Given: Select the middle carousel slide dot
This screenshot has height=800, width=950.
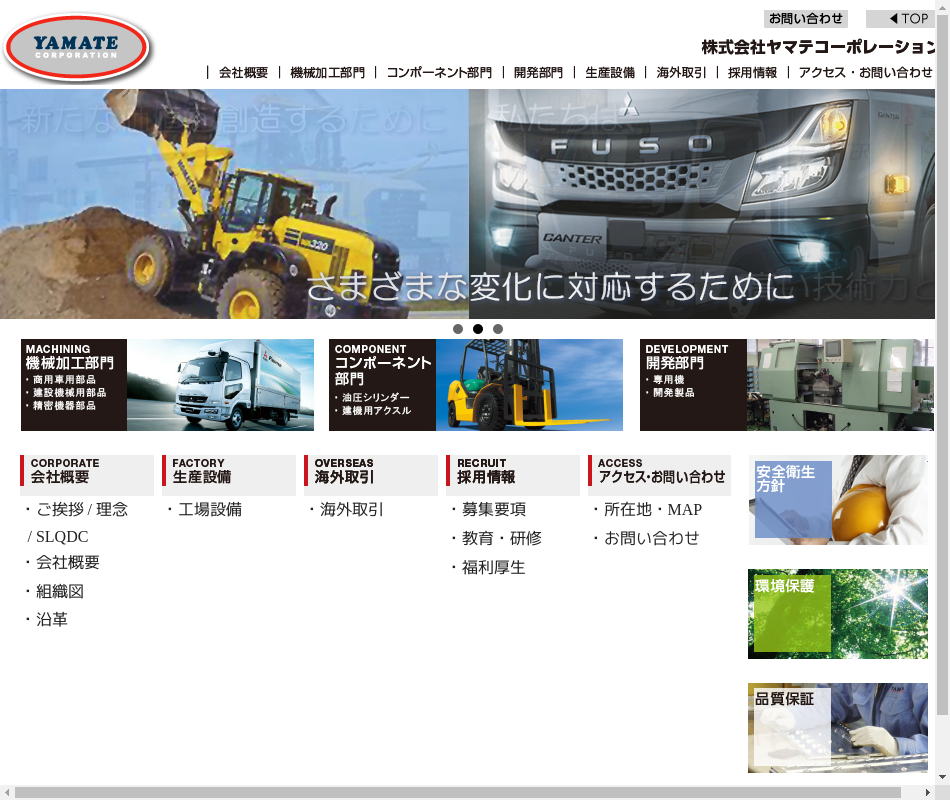Looking at the screenshot, I should (478, 329).
